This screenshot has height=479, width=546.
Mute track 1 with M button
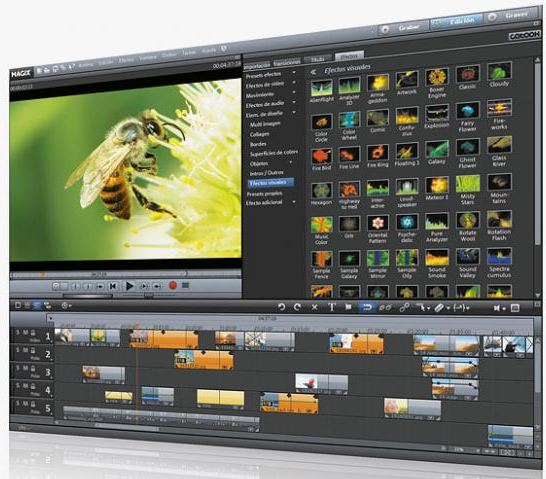(x=25, y=332)
